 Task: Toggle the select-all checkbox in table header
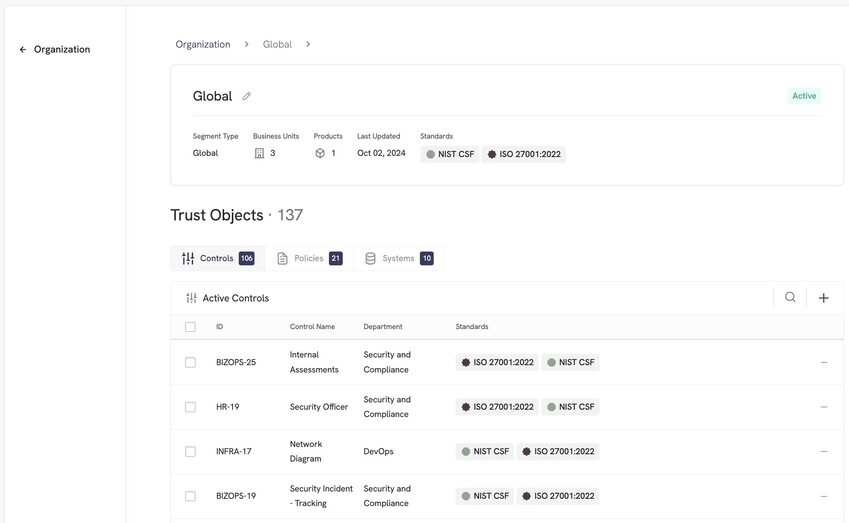tap(190, 327)
